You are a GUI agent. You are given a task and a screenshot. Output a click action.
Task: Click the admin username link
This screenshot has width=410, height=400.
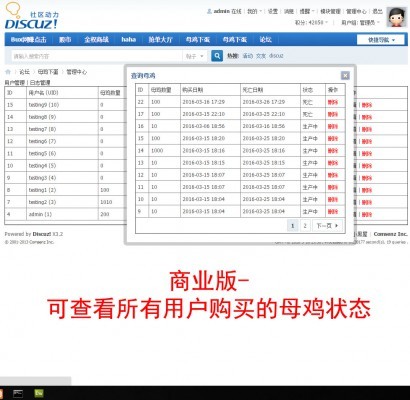click(x=221, y=11)
